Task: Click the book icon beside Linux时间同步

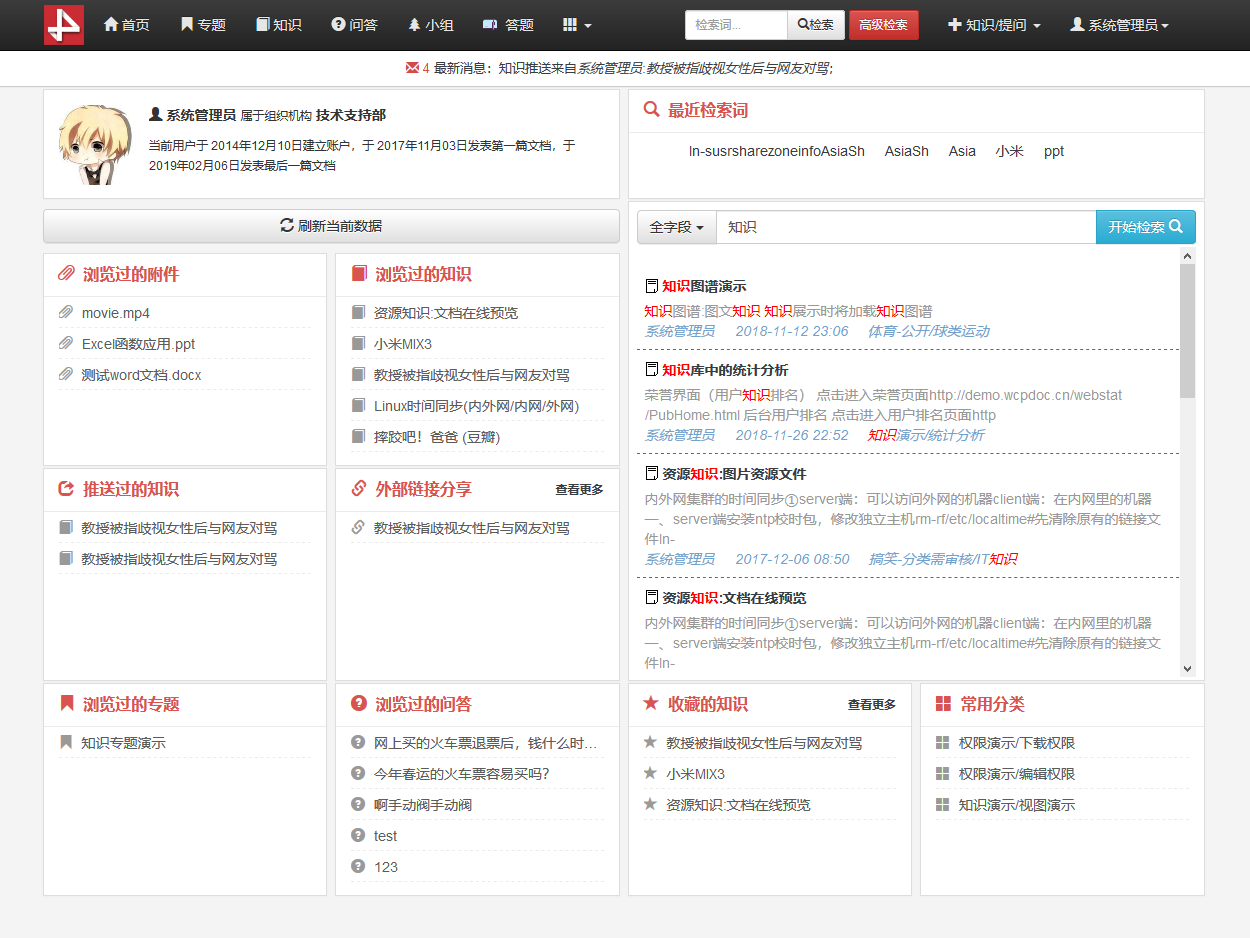Action: [358, 406]
